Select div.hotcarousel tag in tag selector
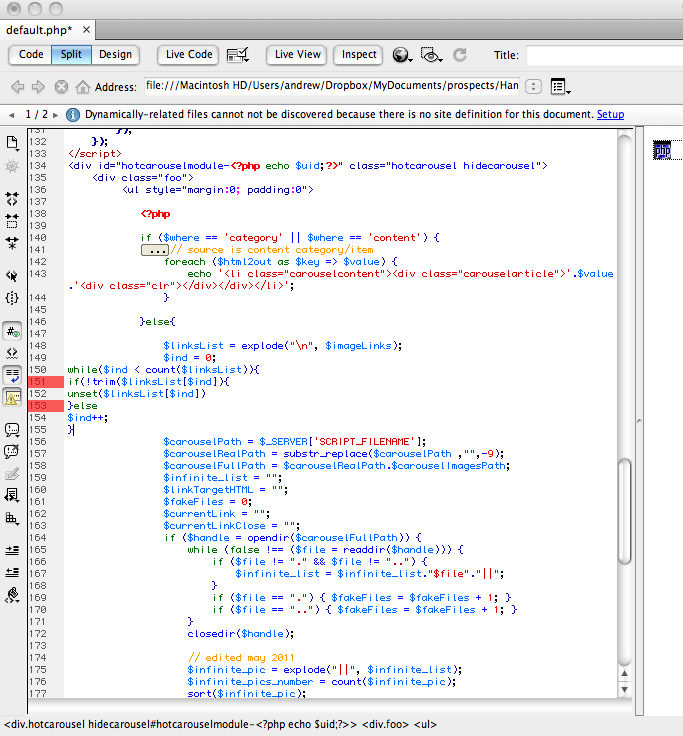 click(x=181, y=724)
